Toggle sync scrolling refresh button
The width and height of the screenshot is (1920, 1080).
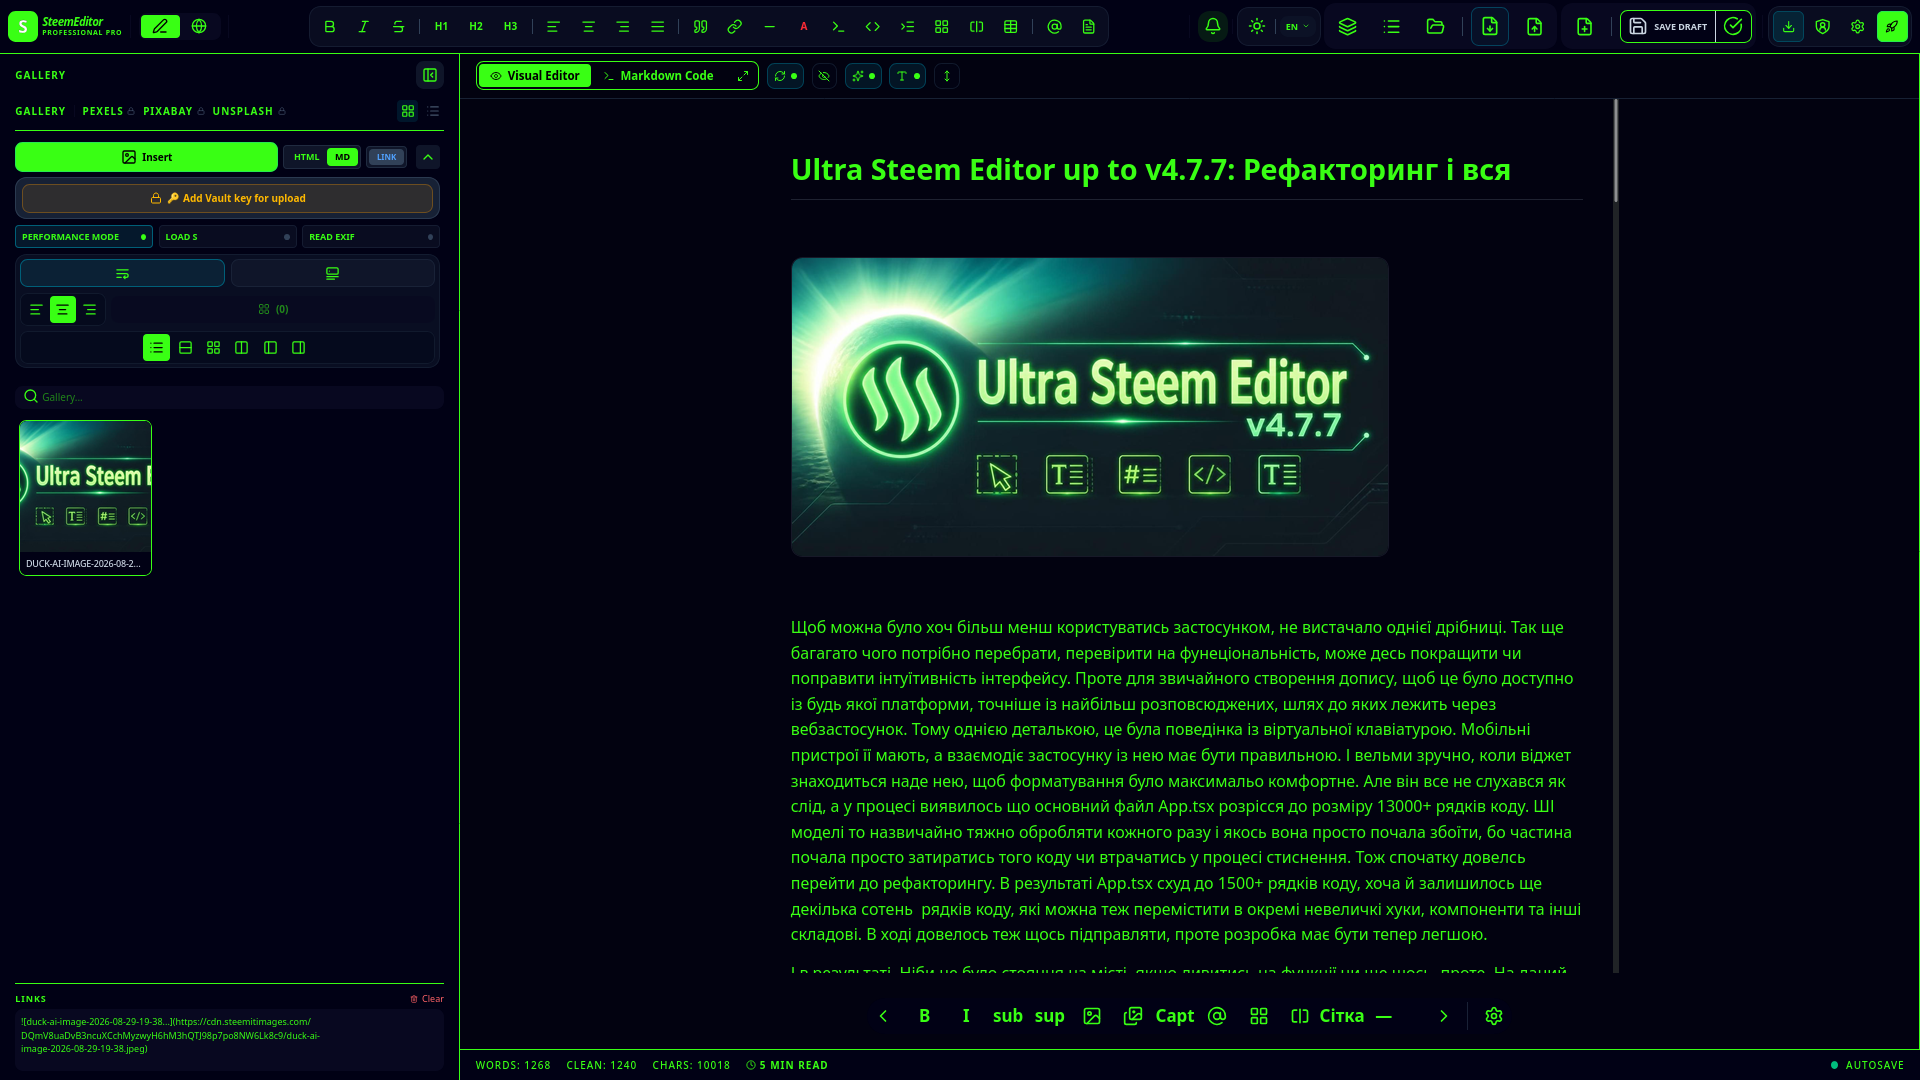coord(785,76)
